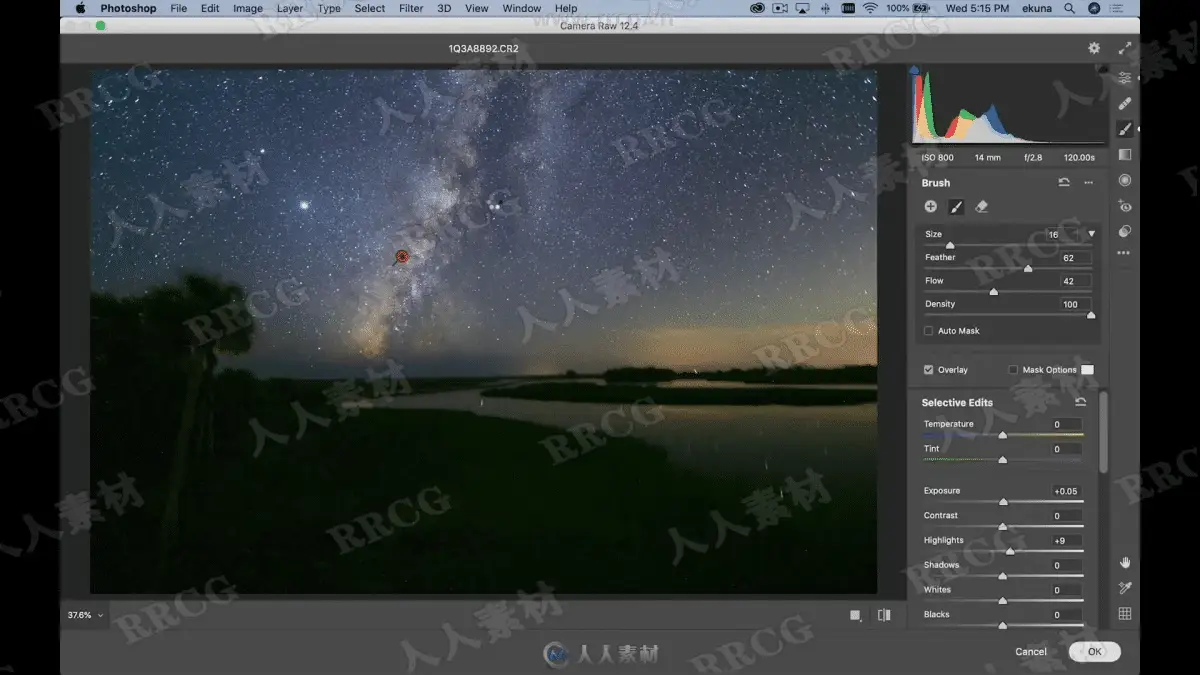Screen dimensions: 1200x675
Task: Open the Apple menu
Action: [80, 8]
